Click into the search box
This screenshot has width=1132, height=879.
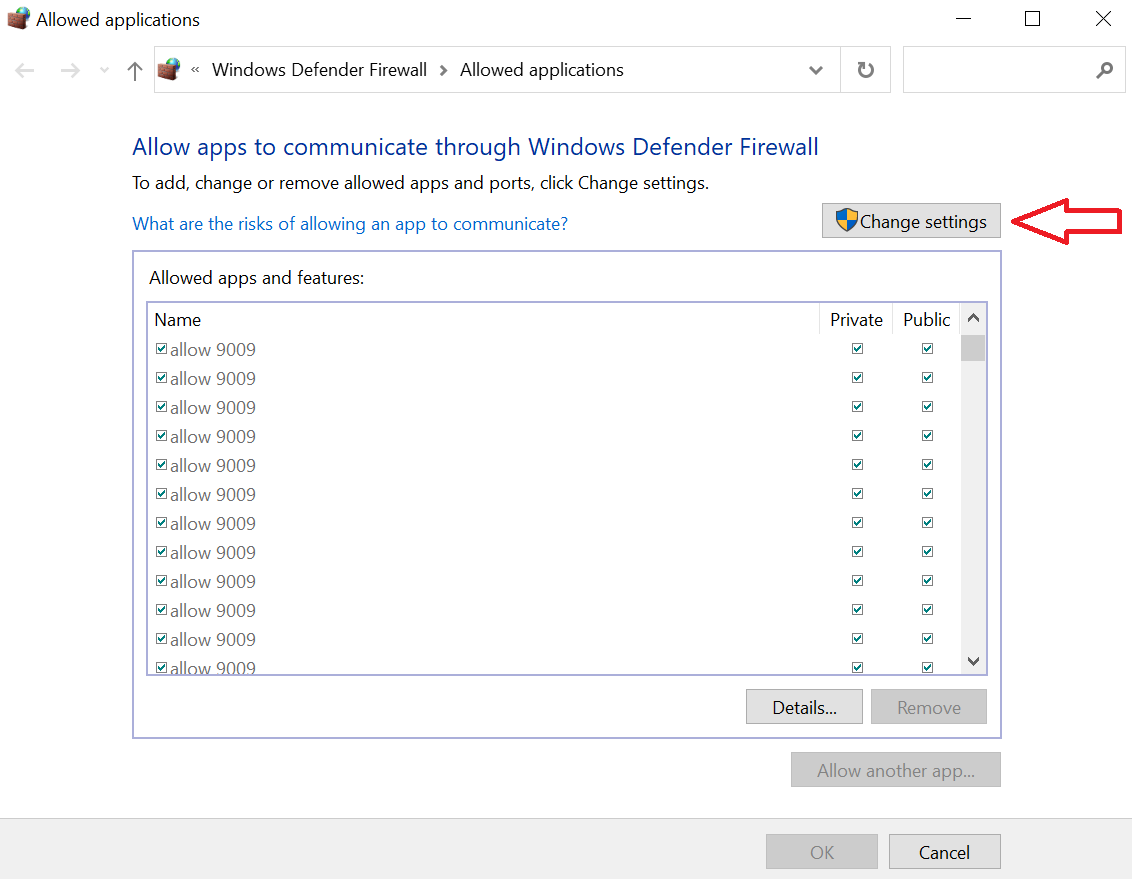coord(1014,70)
